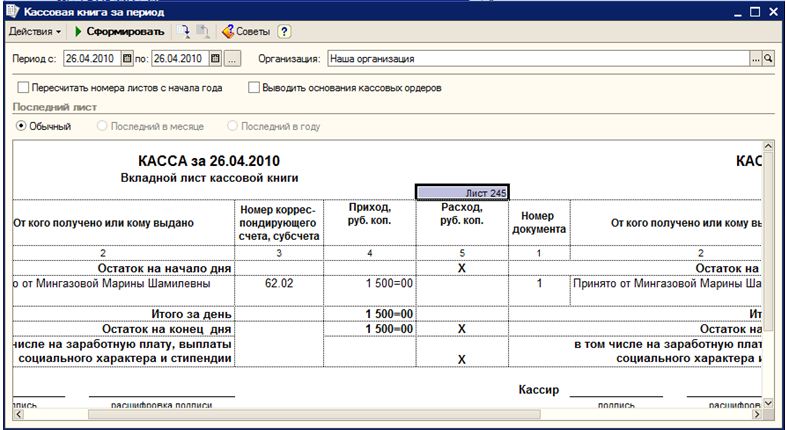786x430 pixels.
Task: Click Номер корреспондирующего счета column header
Action: (279, 223)
